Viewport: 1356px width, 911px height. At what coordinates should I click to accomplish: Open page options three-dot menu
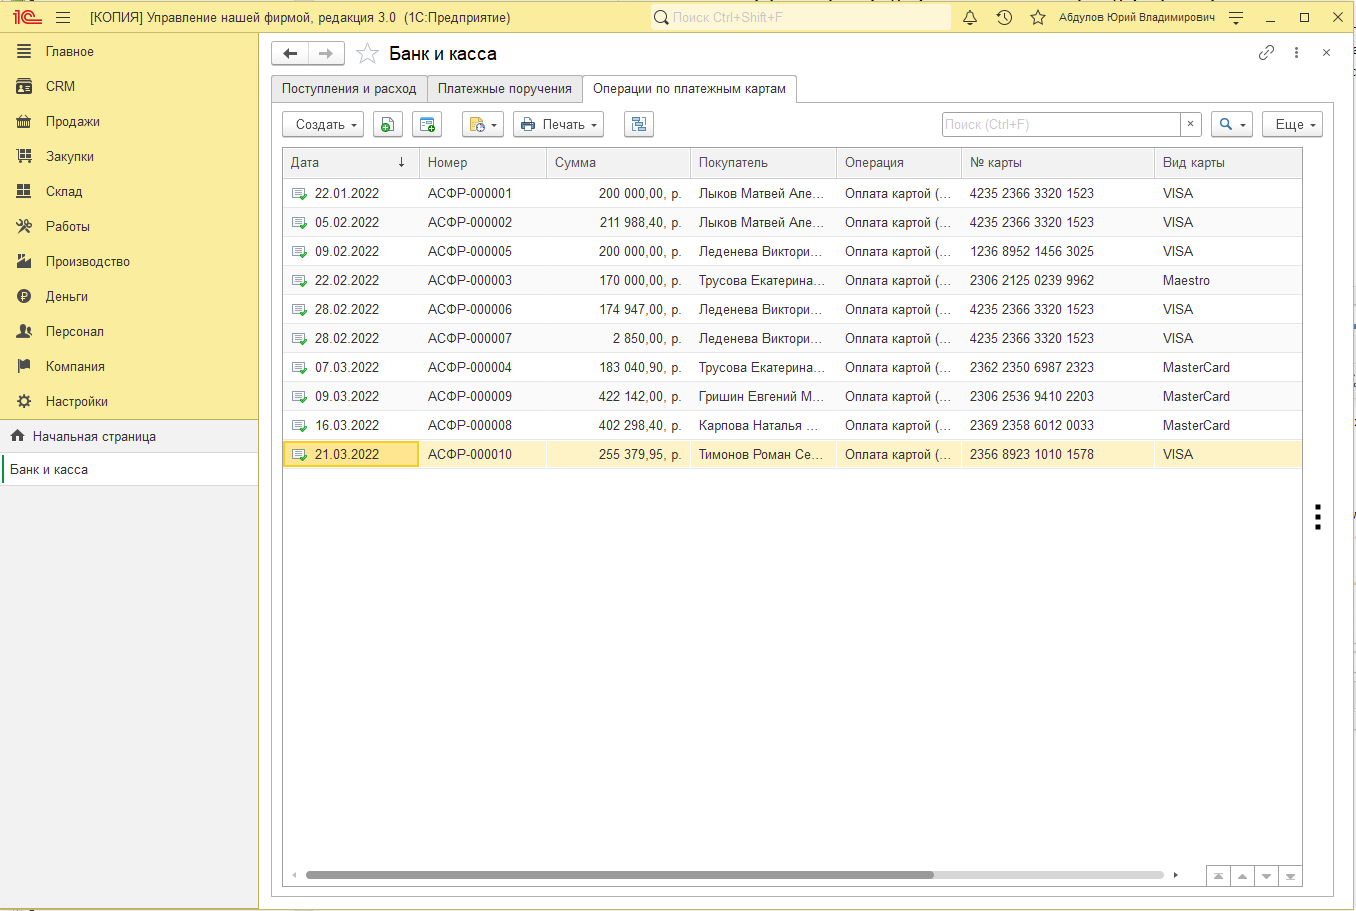(x=1296, y=53)
